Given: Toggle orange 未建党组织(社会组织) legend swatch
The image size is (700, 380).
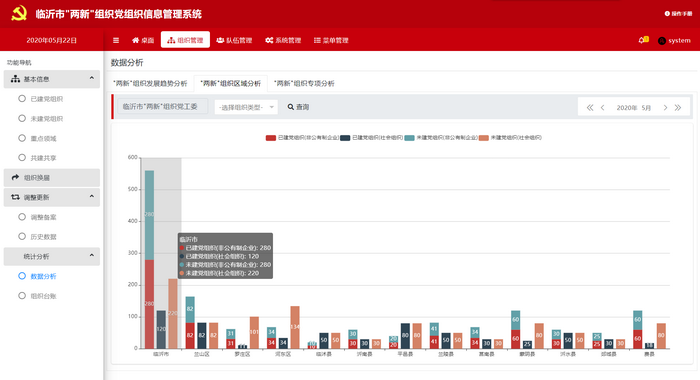Looking at the screenshot, I should pos(484,138).
